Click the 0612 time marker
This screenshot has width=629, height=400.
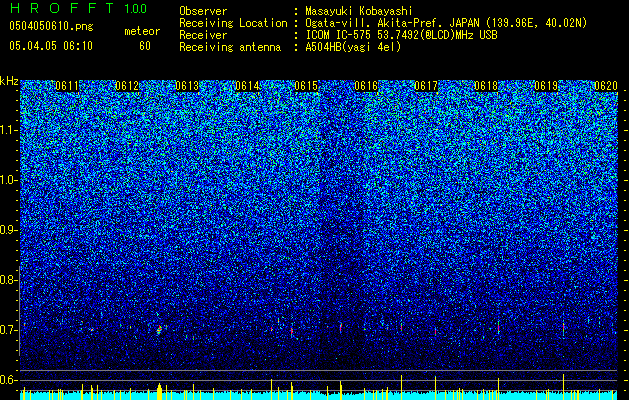click(127, 86)
